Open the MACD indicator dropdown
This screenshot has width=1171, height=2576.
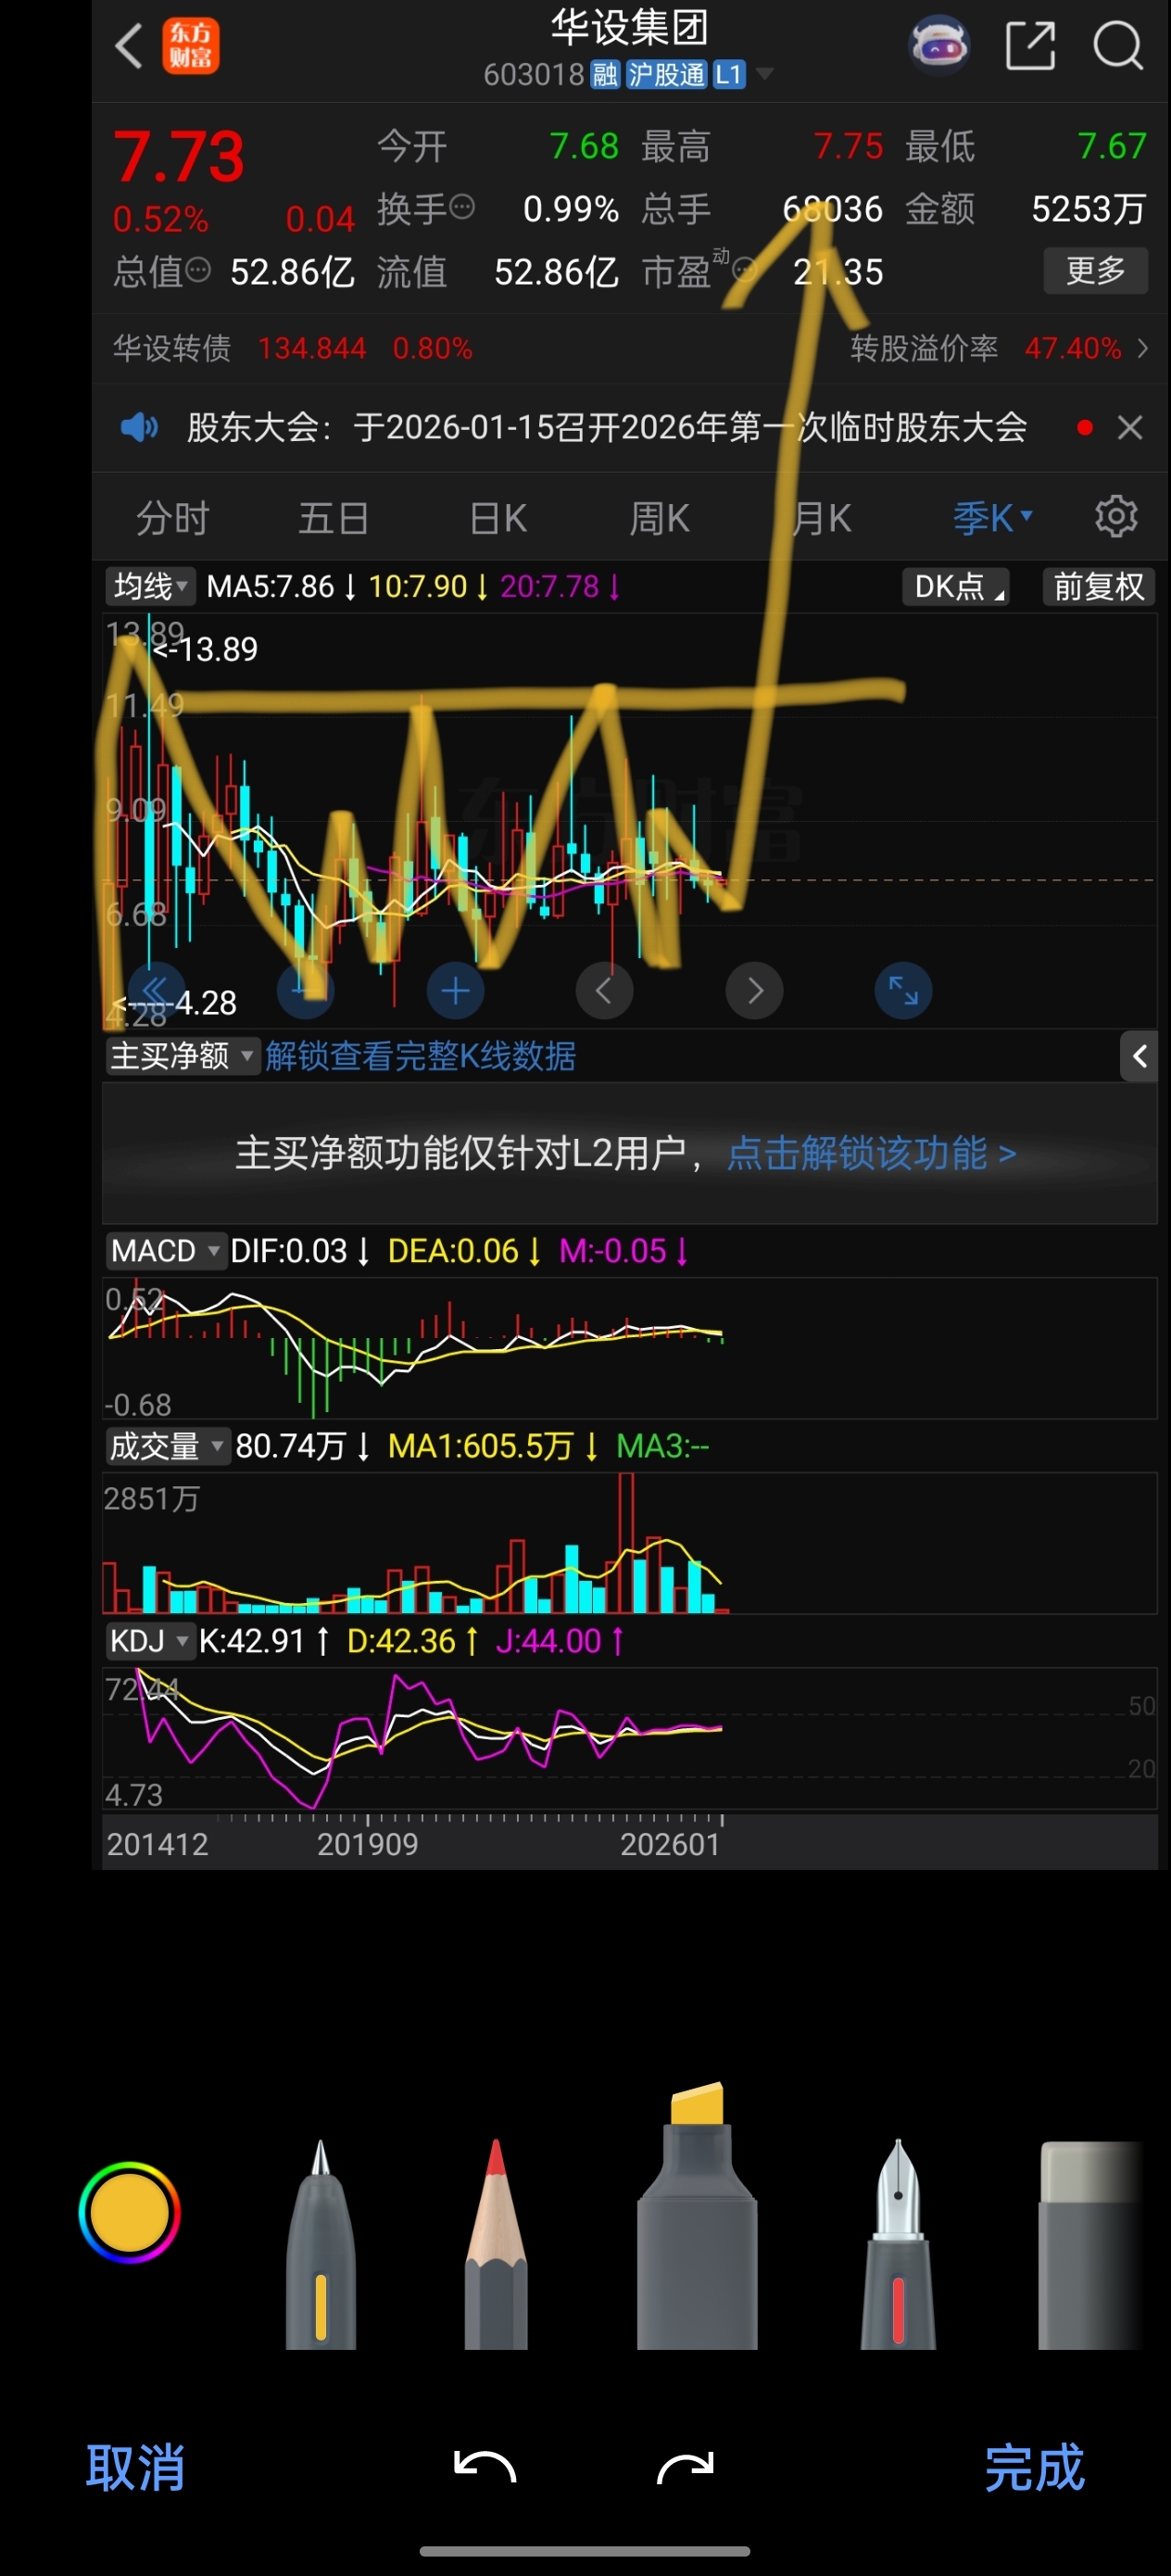pyautogui.click(x=165, y=1251)
